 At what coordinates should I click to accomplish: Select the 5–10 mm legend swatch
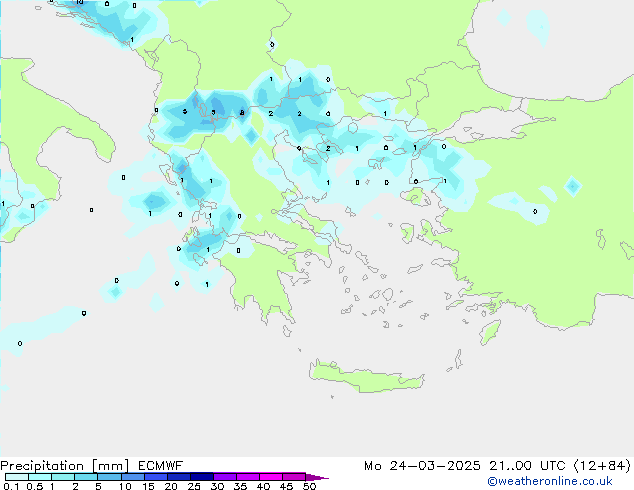[109, 477]
